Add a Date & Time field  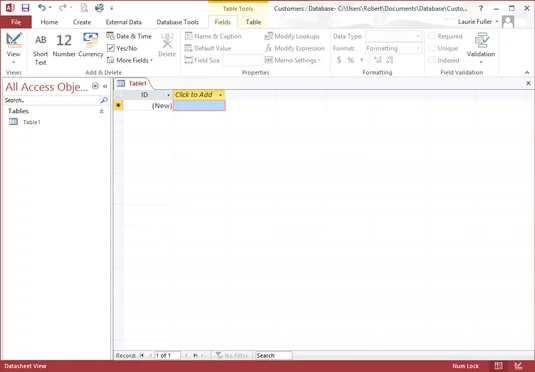[129, 36]
